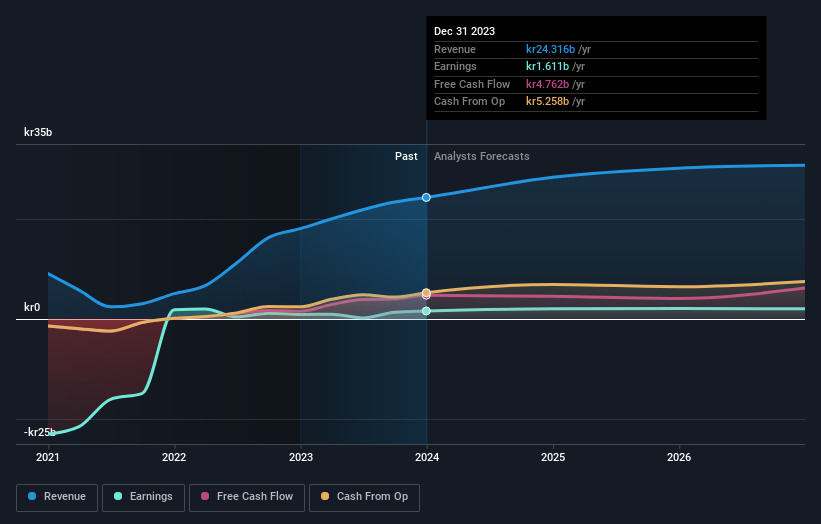Click the 2025 x-axis label
Viewport: 821px width, 524px height.
tap(553, 458)
